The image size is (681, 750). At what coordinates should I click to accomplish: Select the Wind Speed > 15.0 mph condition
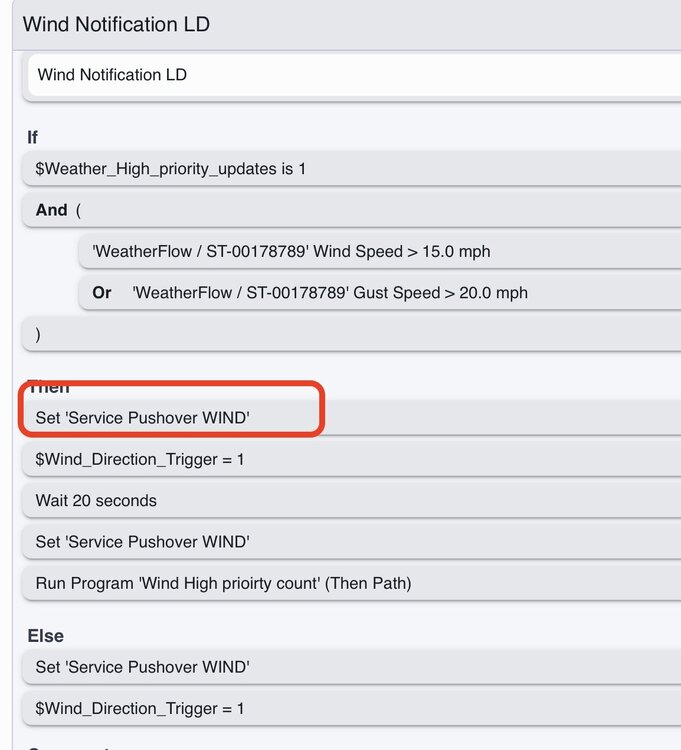(380, 251)
